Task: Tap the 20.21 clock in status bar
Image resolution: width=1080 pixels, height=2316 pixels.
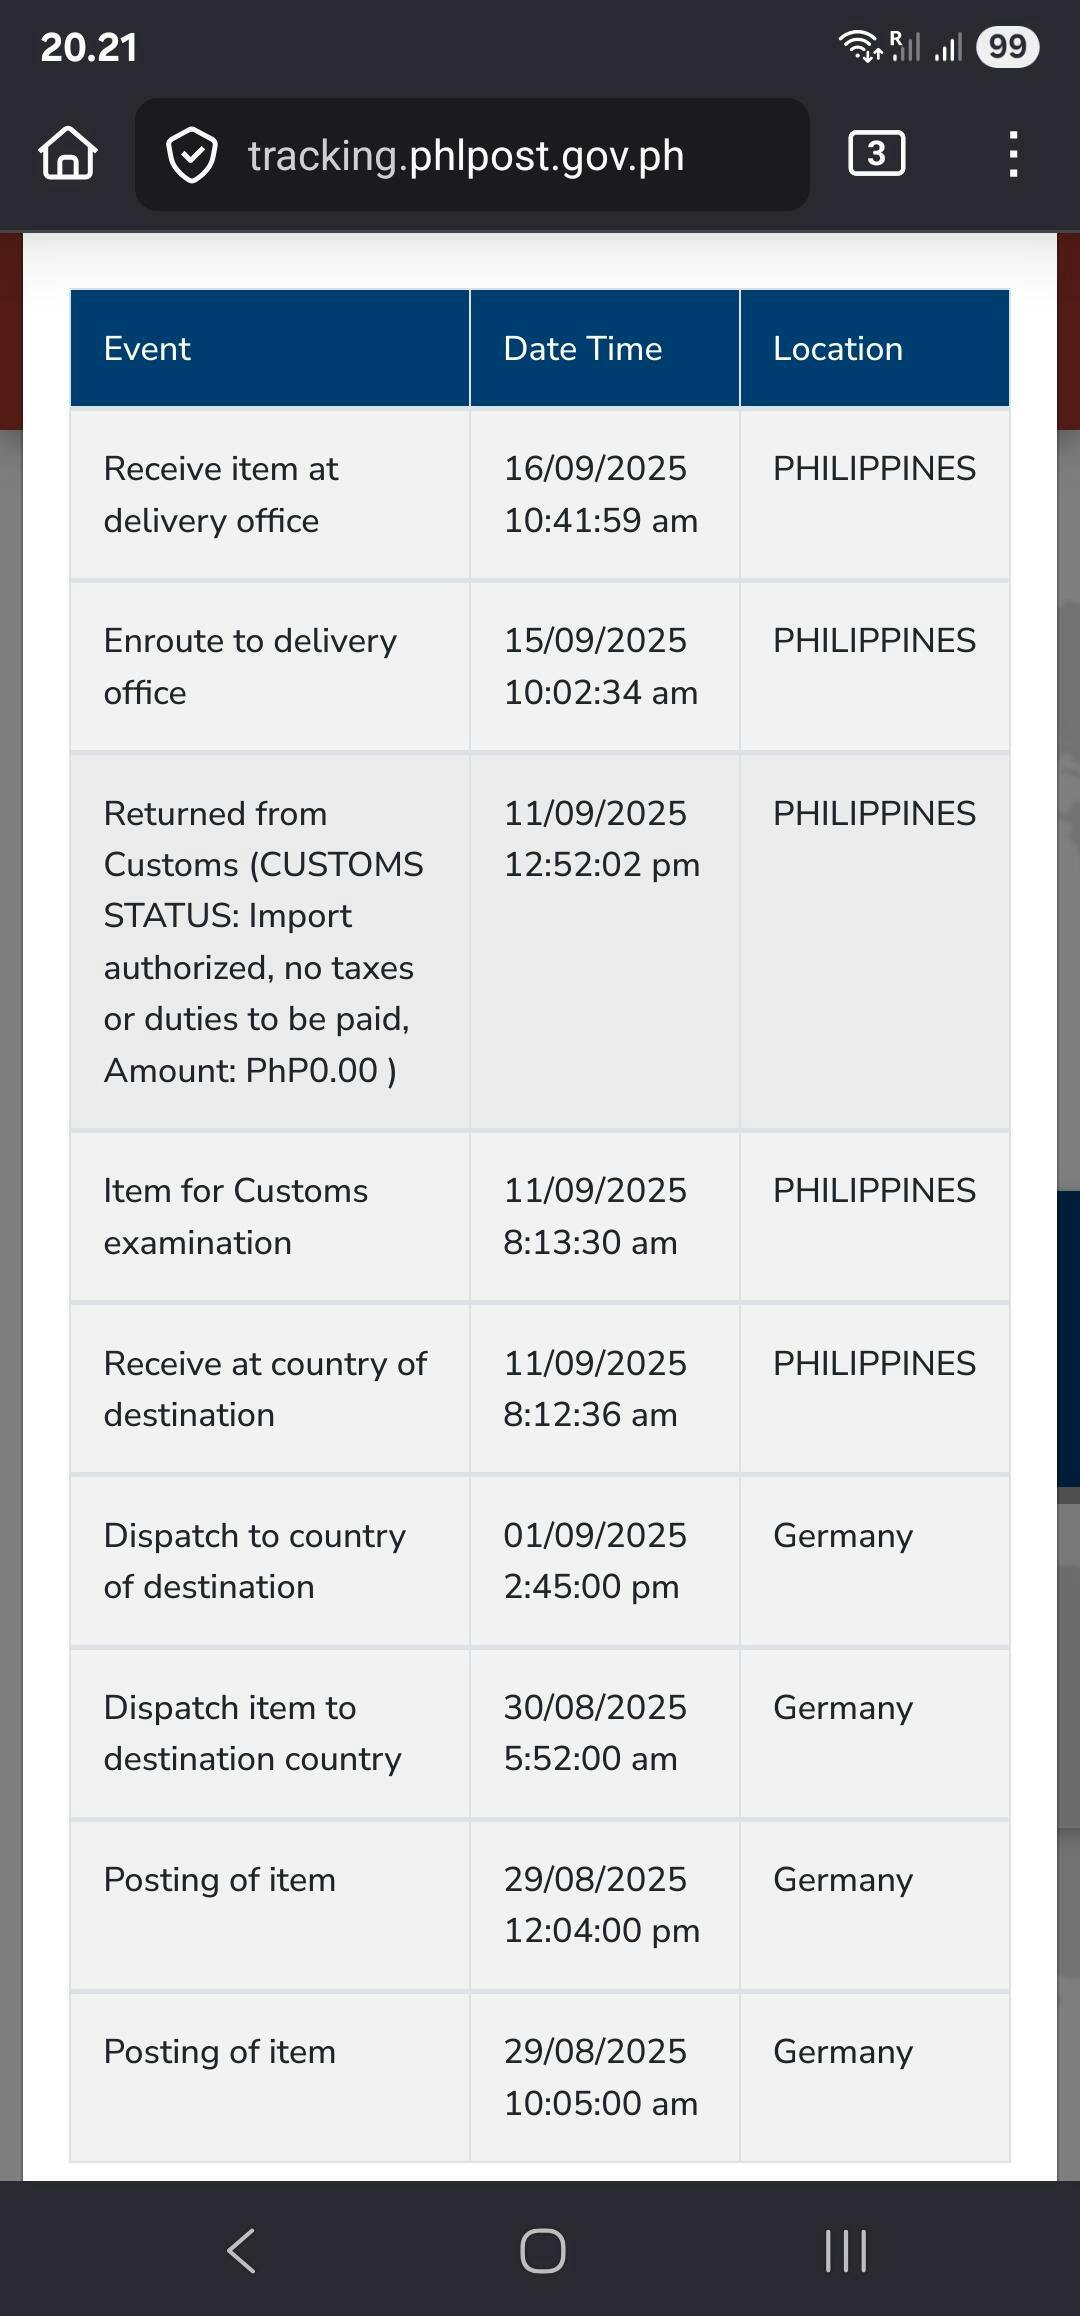Action: (88, 47)
